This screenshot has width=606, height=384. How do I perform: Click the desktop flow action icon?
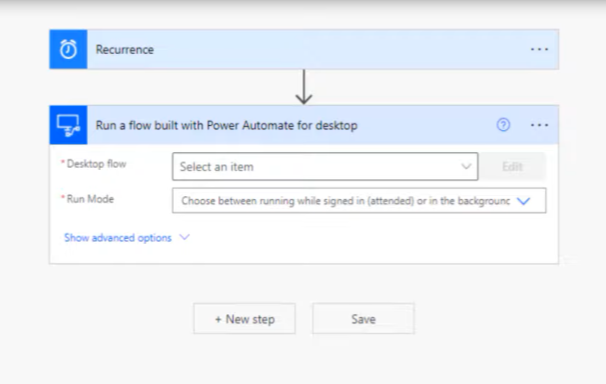click(x=68, y=125)
